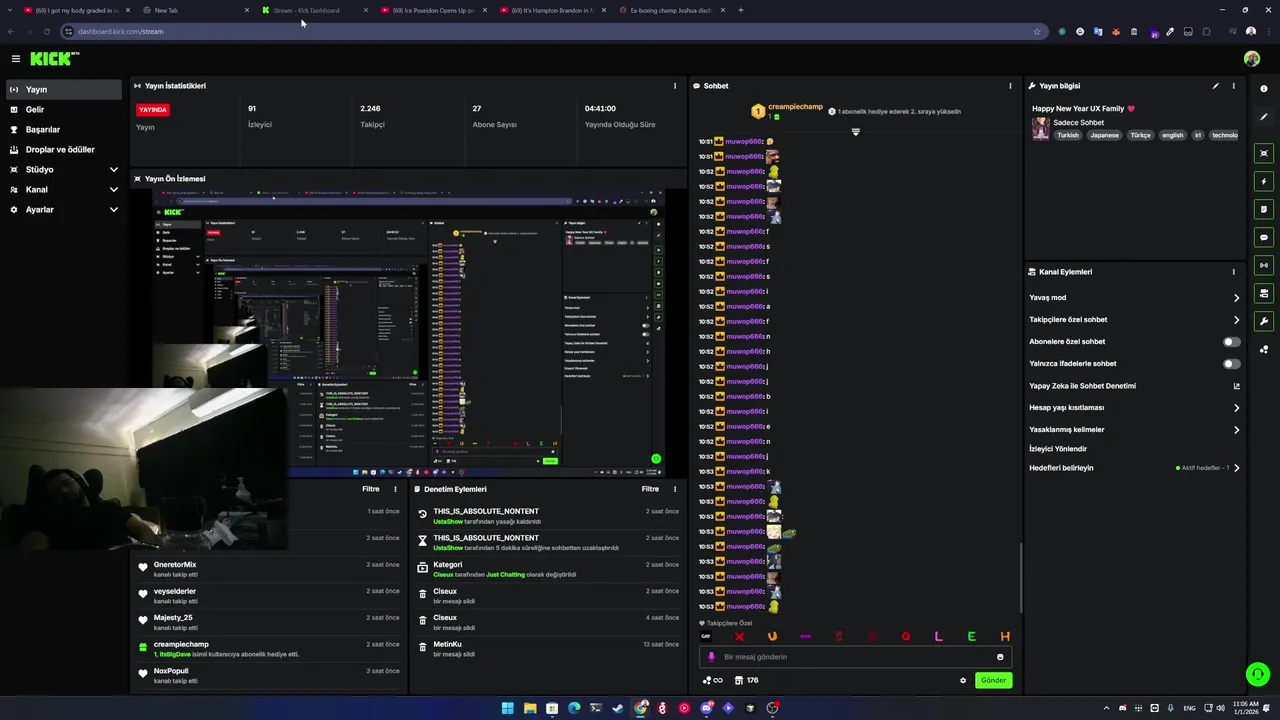This screenshot has height=720, width=1280.
Task: Select the green E emote
Action: pyautogui.click(x=971, y=637)
